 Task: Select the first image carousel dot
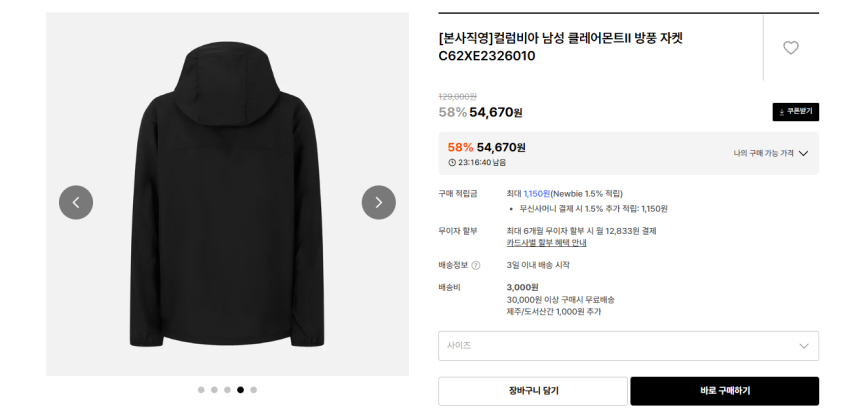pos(201,390)
